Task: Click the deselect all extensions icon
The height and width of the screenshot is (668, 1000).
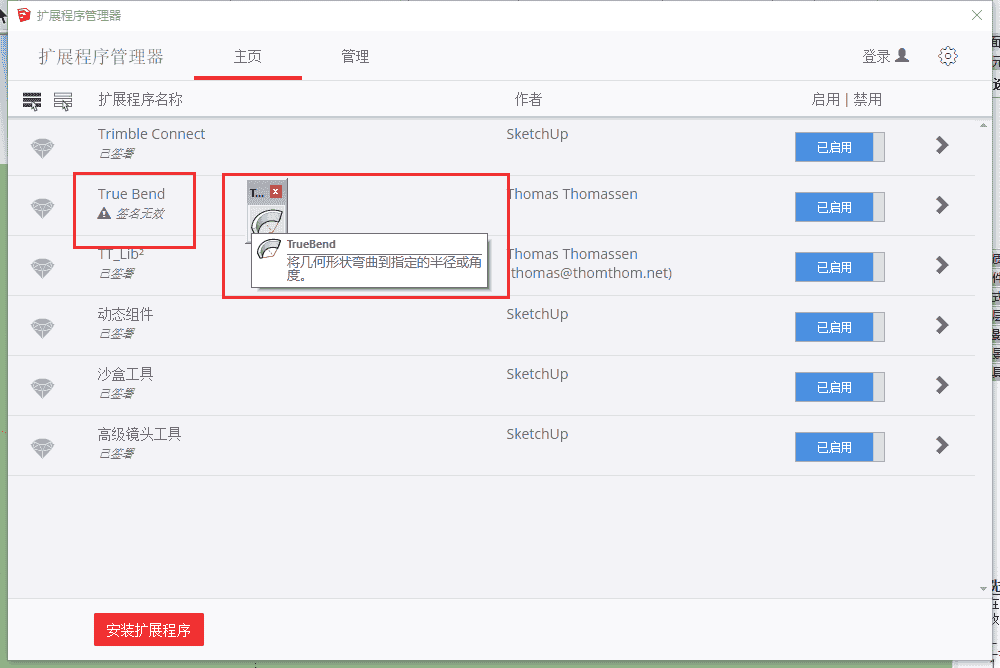Action: (x=62, y=101)
